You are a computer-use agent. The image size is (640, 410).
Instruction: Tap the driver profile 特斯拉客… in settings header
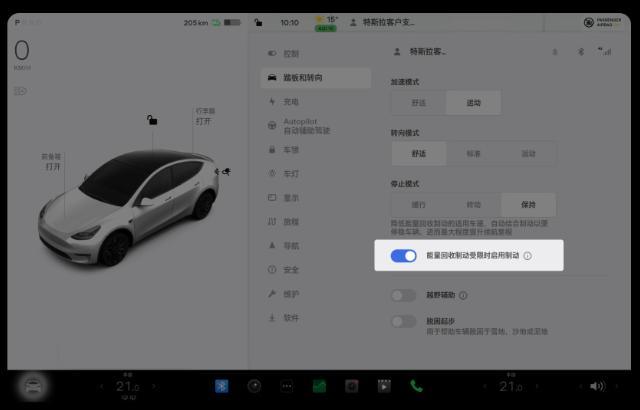click(x=420, y=52)
